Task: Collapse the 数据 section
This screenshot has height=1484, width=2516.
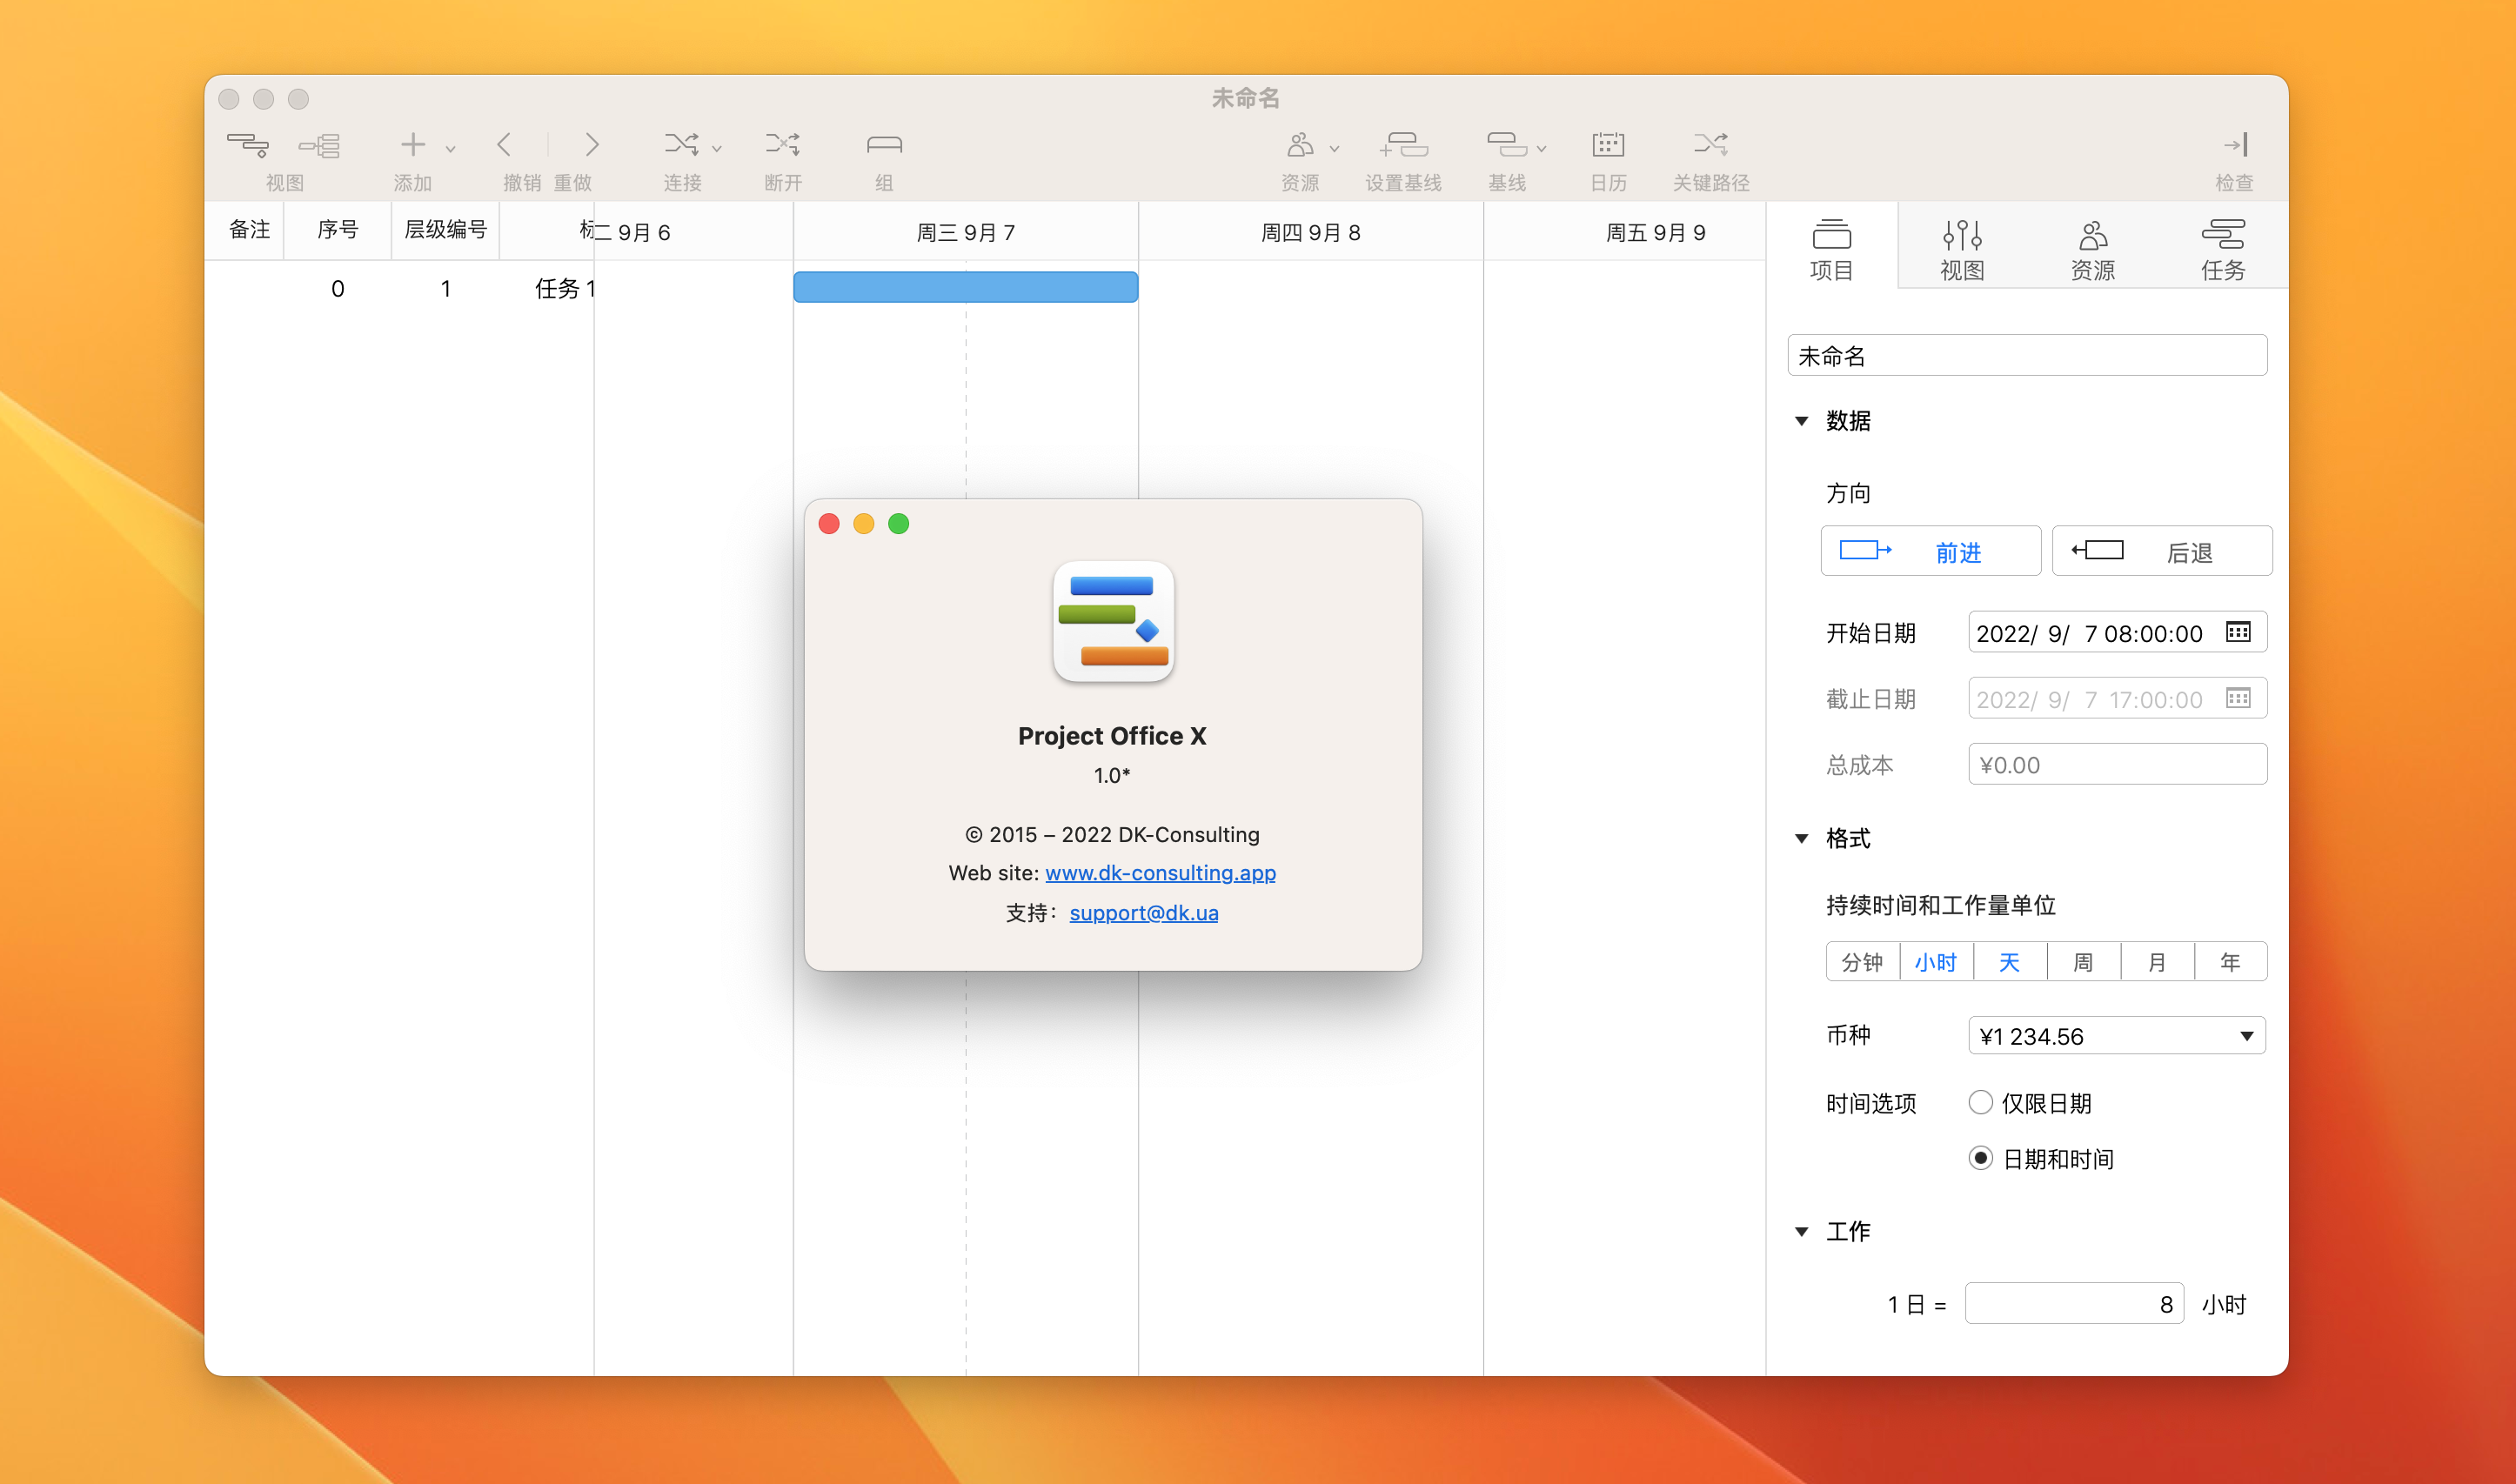Action: click(1802, 421)
